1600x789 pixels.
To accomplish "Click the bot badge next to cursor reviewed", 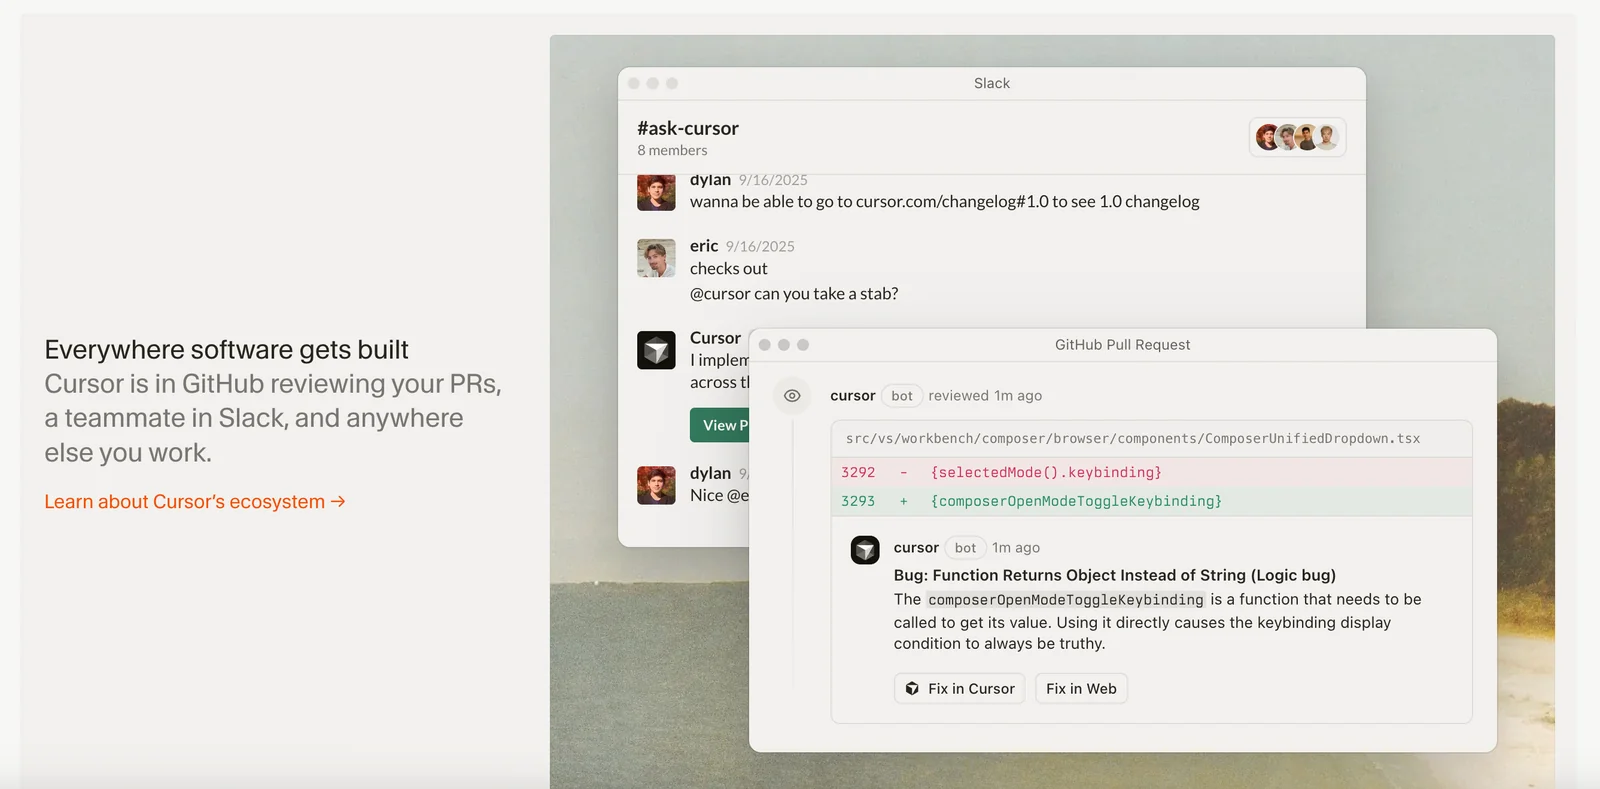I will pos(901,396).
